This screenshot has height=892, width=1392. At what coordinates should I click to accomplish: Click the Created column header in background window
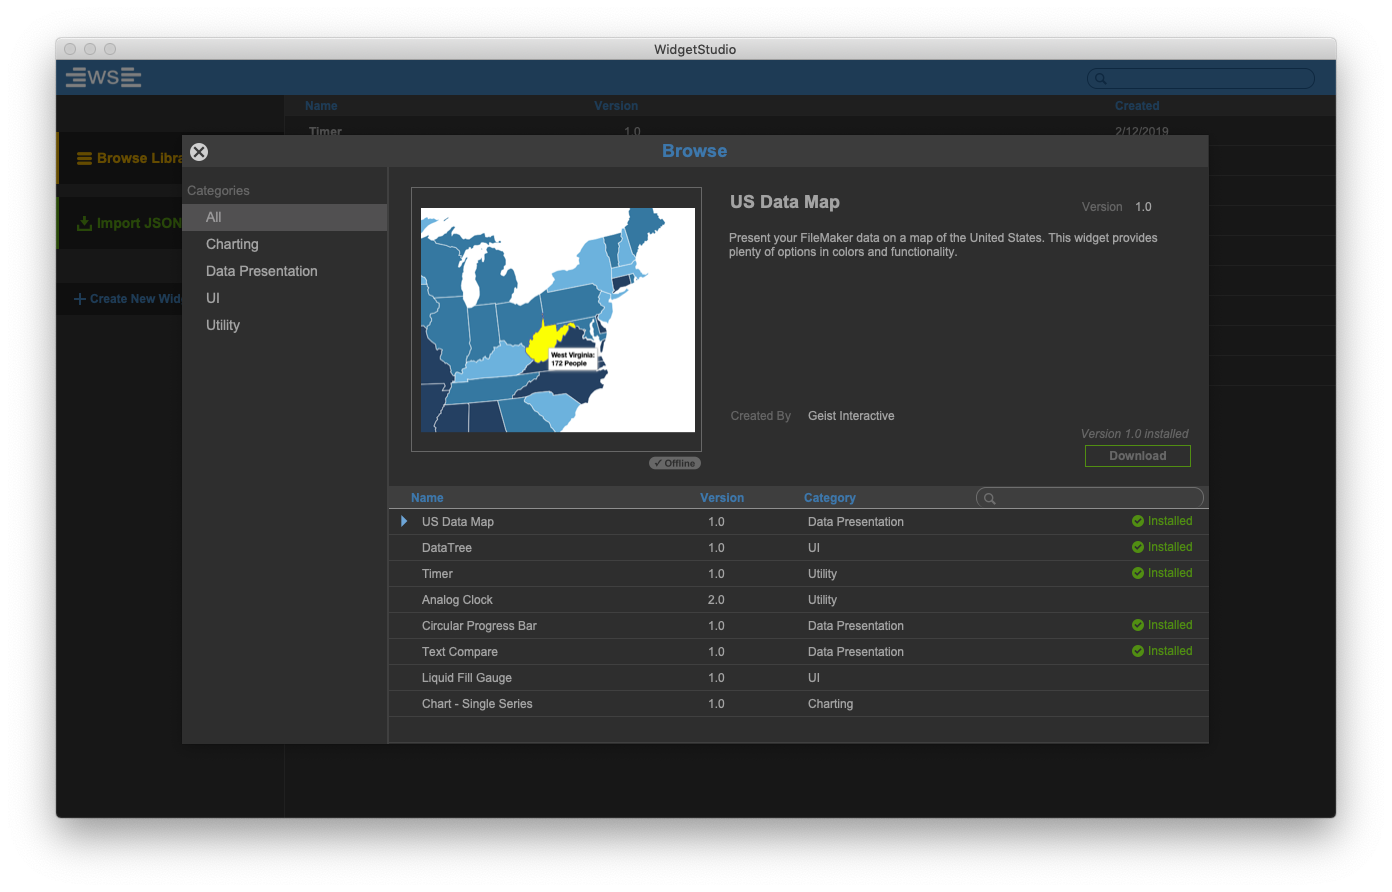(x=1137, y=106)
